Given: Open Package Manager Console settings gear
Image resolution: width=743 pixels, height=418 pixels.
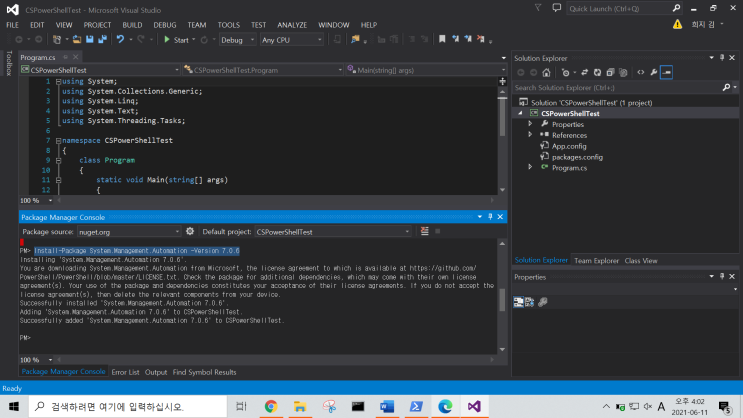Looking at the screenshot, I should (190, 231).
